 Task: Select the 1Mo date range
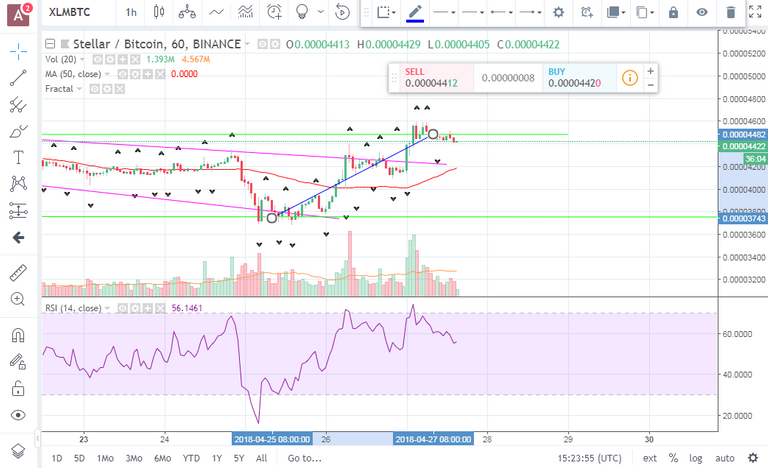[x=105, y=458]
